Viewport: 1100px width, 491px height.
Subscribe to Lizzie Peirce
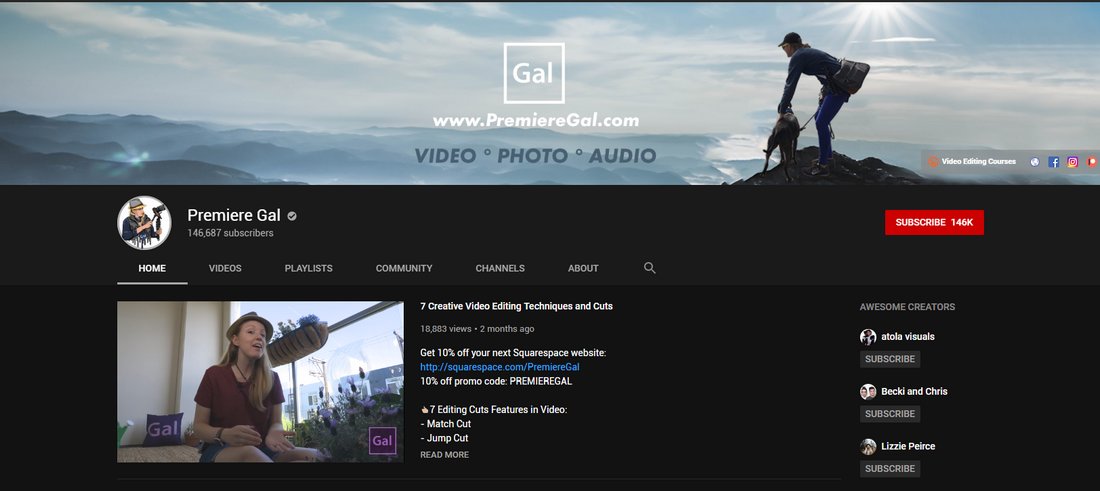click(890, 469)
